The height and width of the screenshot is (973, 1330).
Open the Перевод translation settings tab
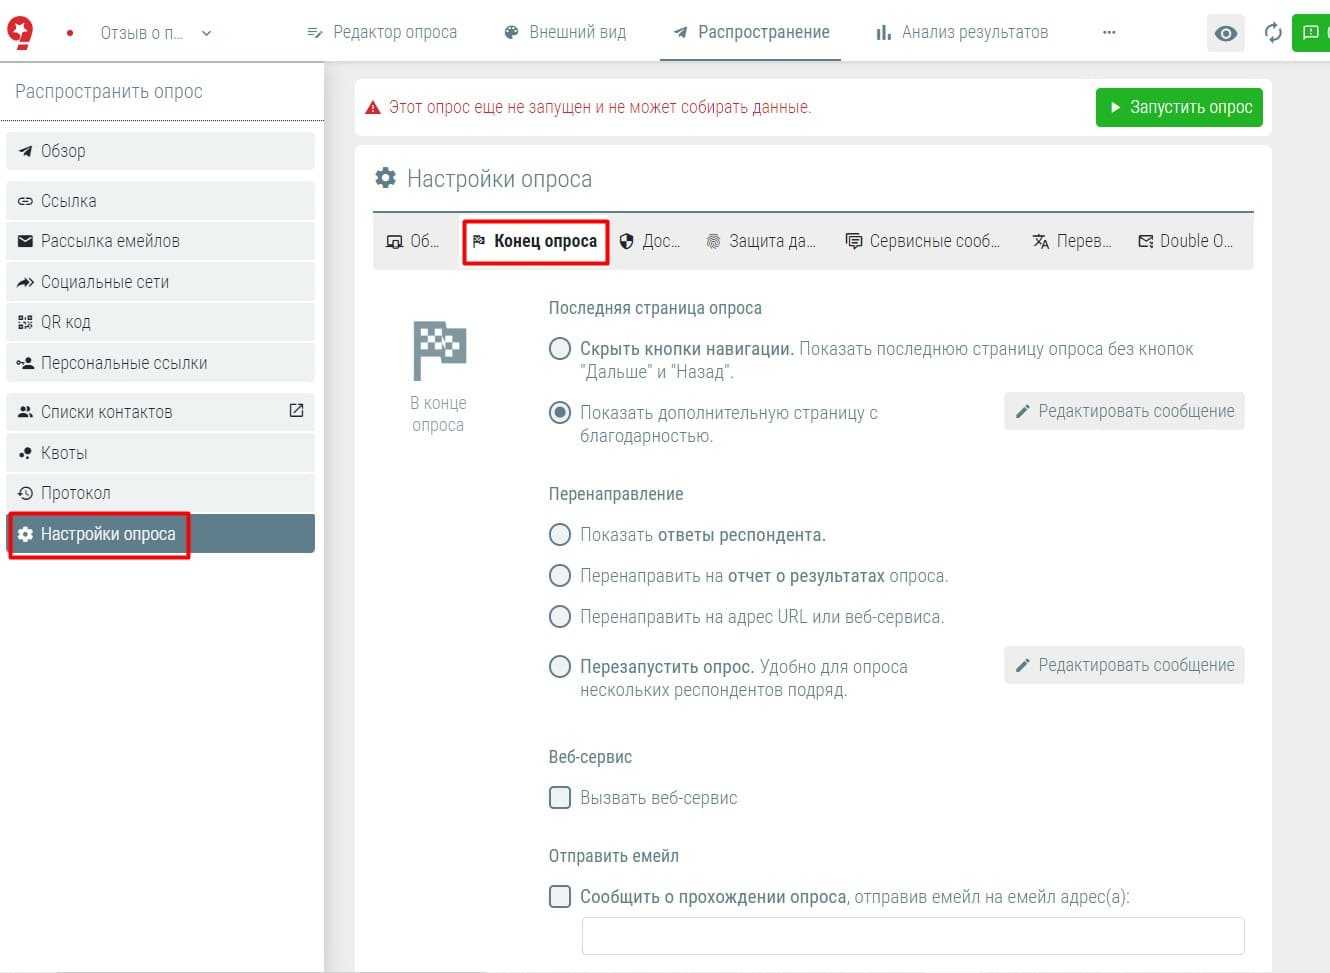pyautogui.click(x=1071, y=241)
